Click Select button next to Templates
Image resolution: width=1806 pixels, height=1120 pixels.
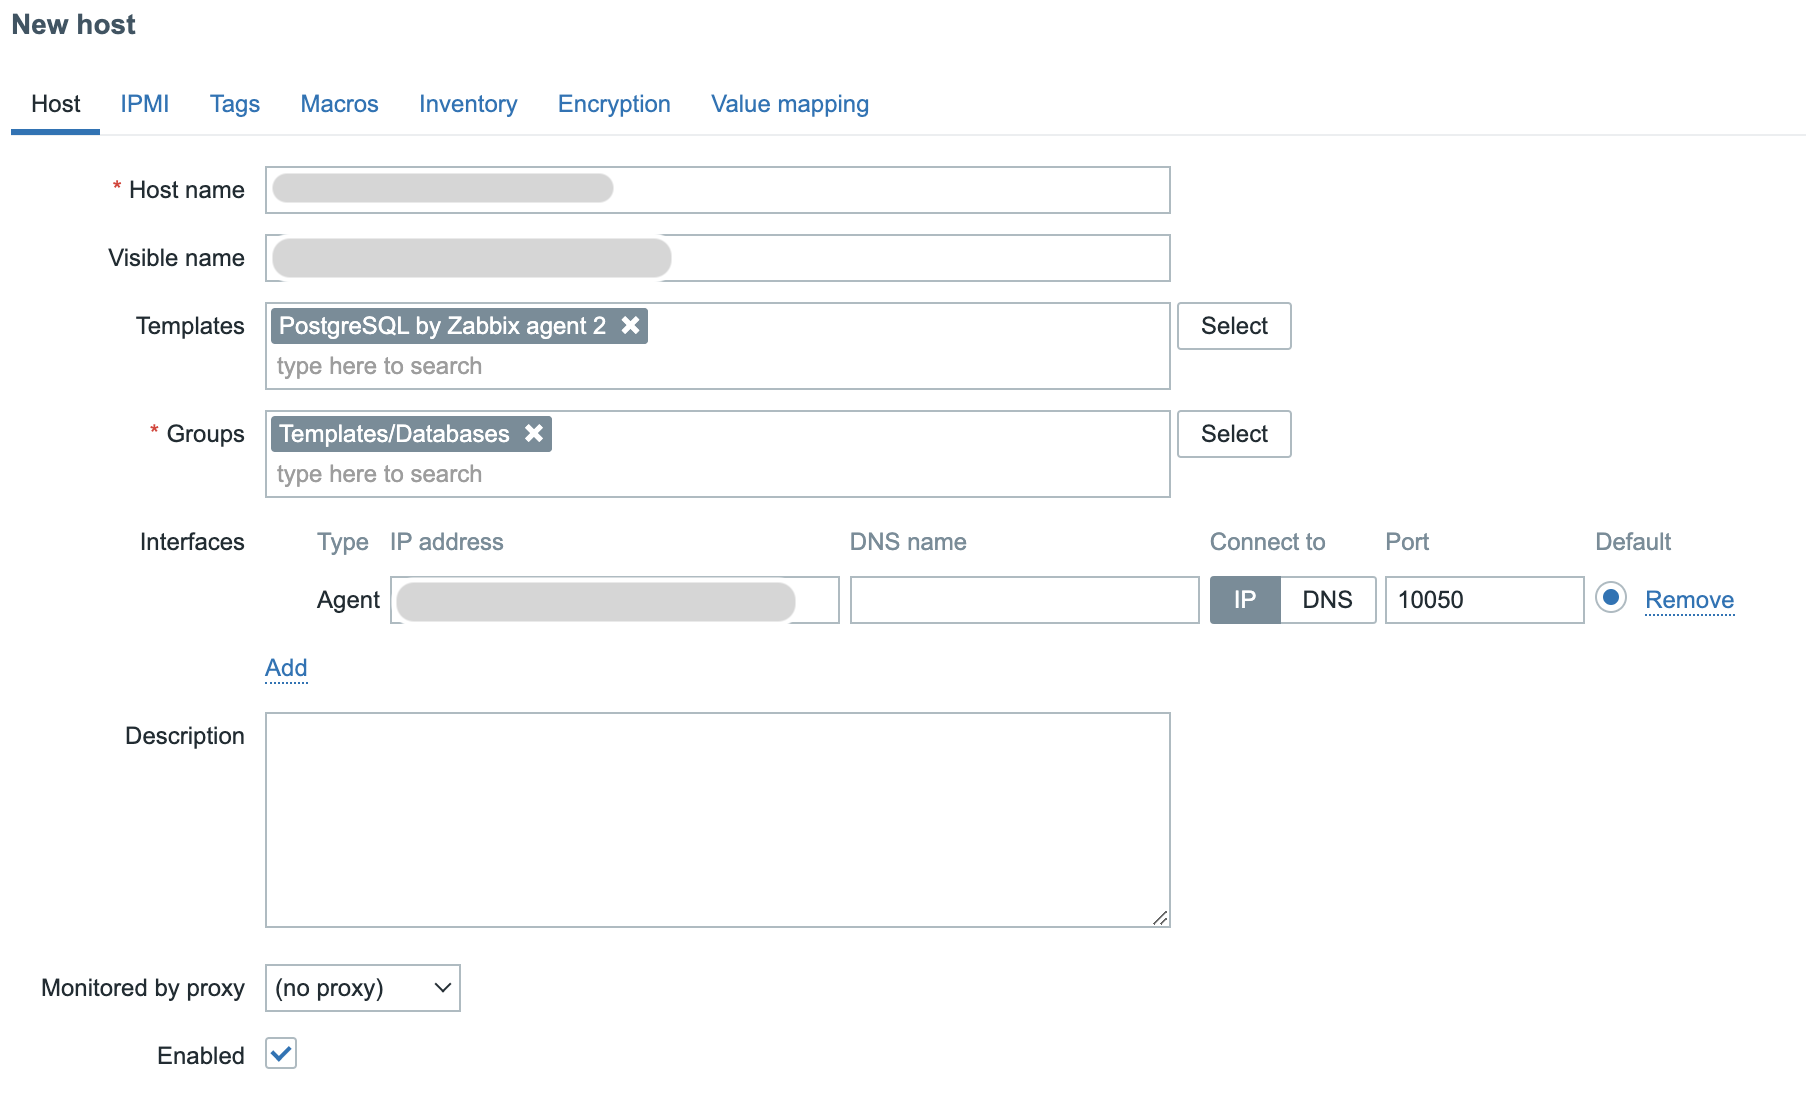pyautogui.click(x=1234, y=326)
